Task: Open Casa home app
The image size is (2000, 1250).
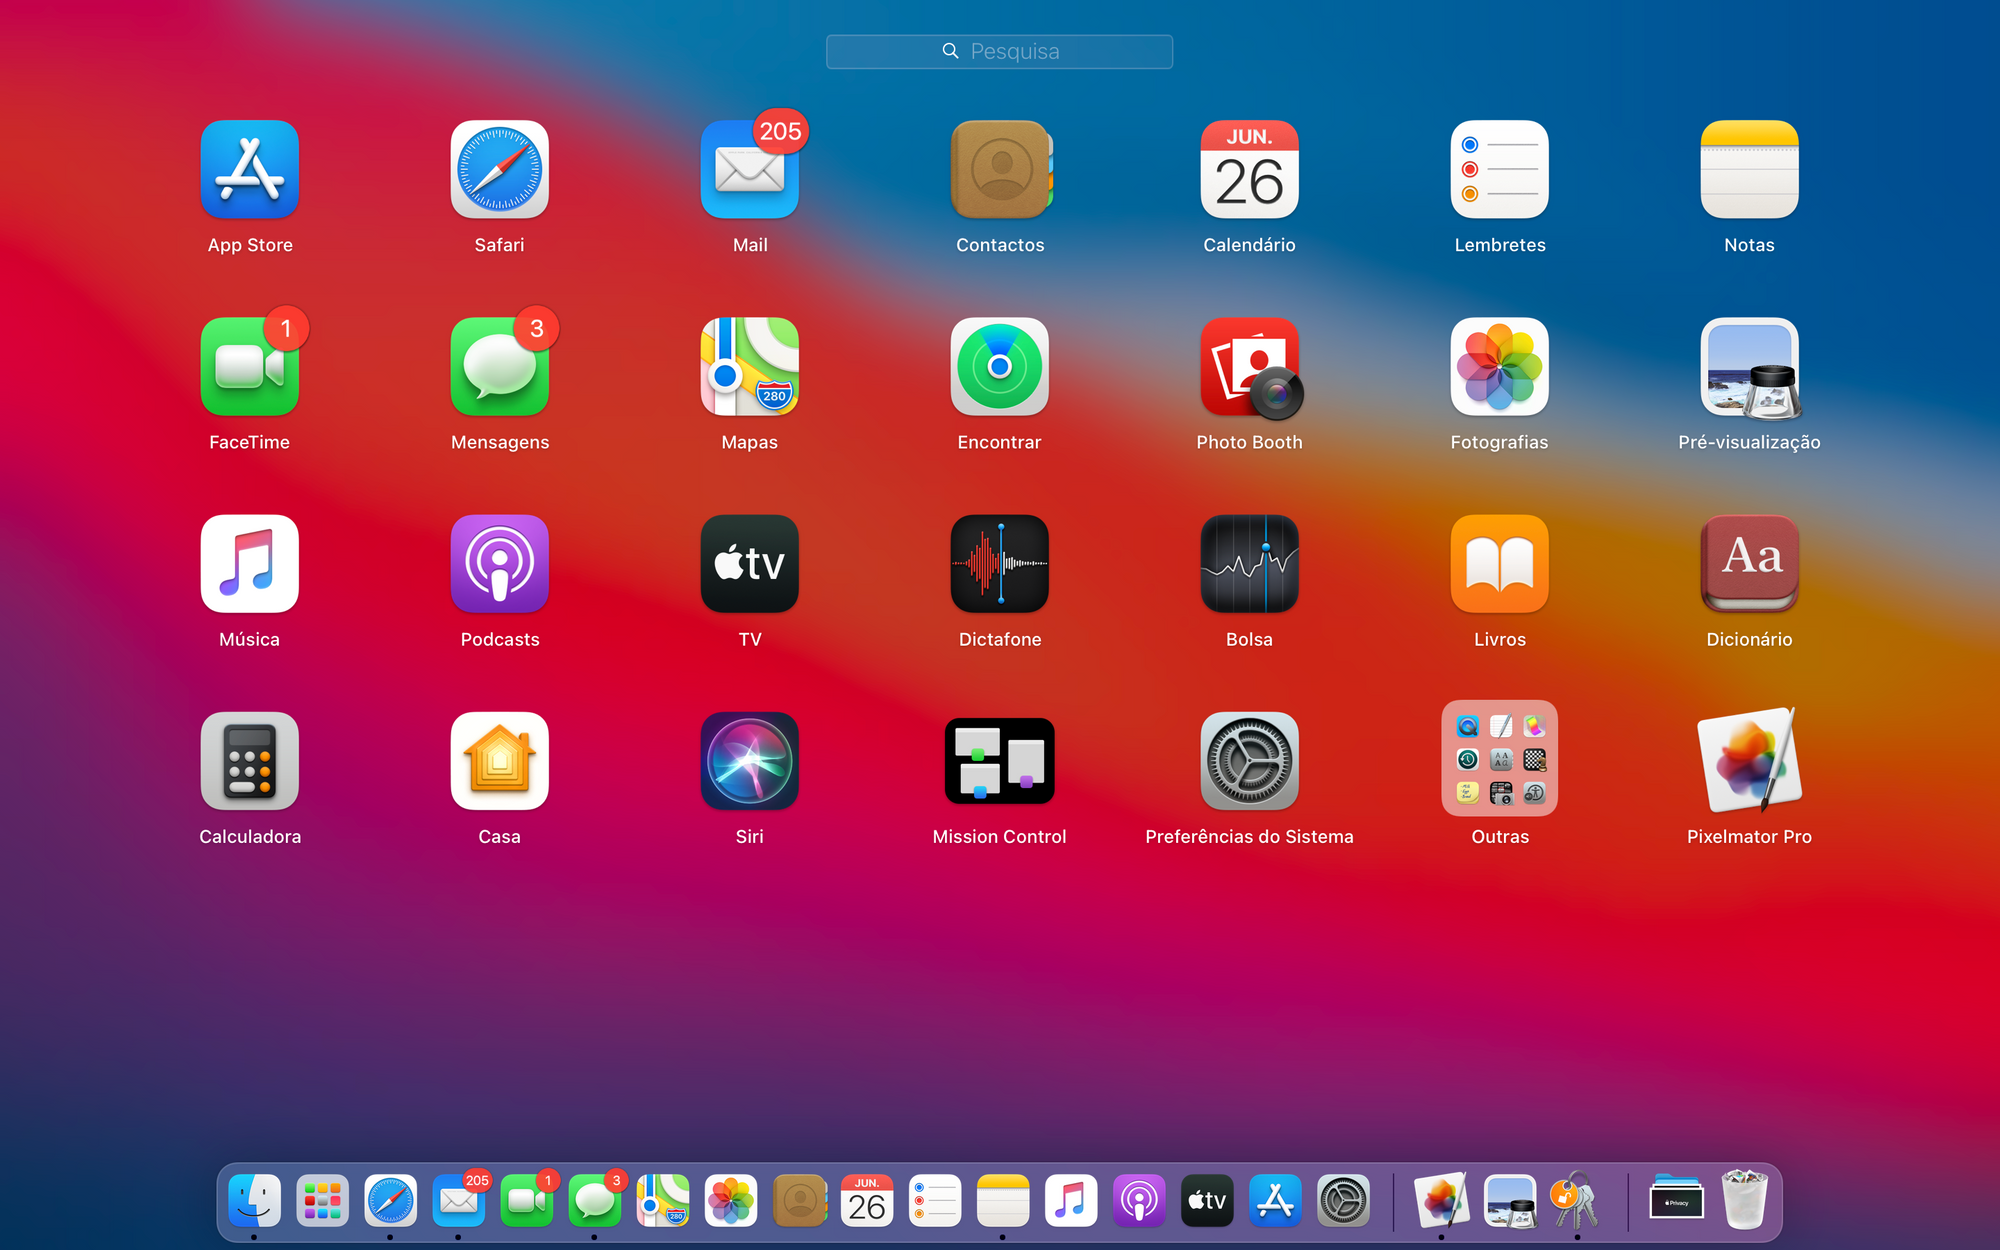Action: [500, 761]
